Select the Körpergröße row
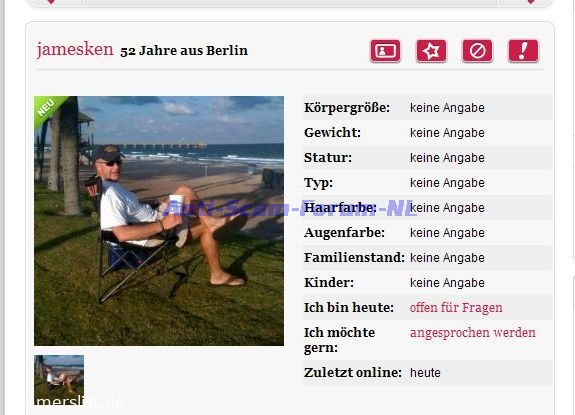This screenshot has height=415, width=575. coord(427,108)
